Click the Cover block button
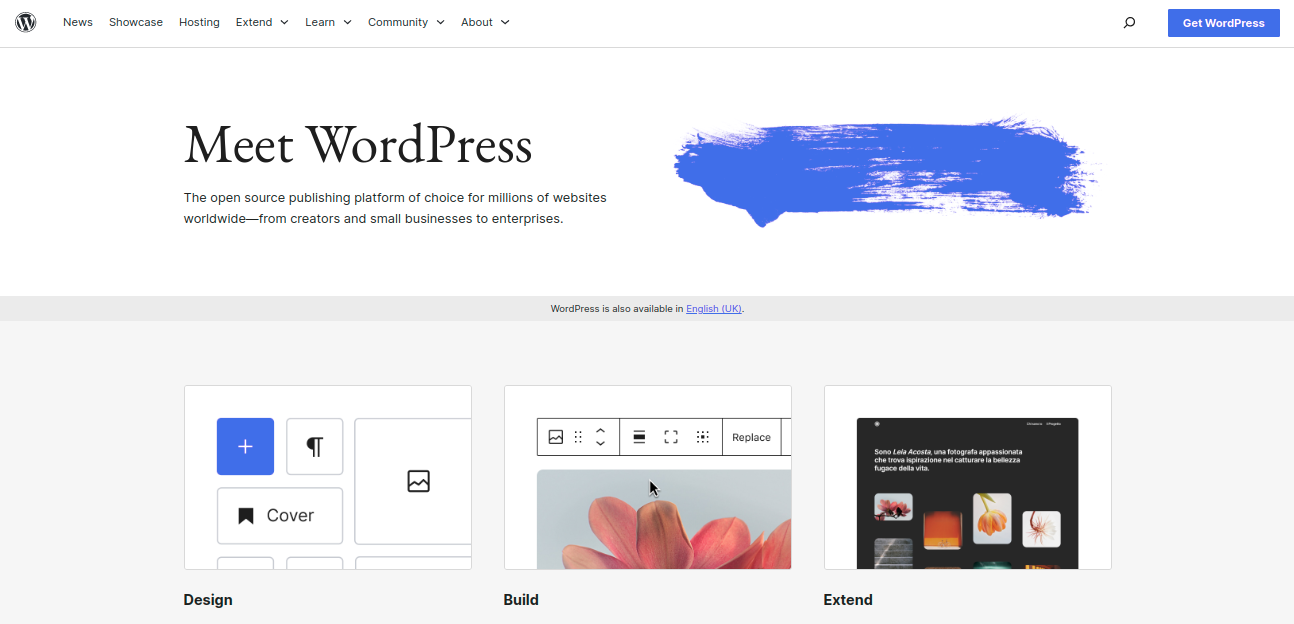1294x624 pixels. click(279, 515)
